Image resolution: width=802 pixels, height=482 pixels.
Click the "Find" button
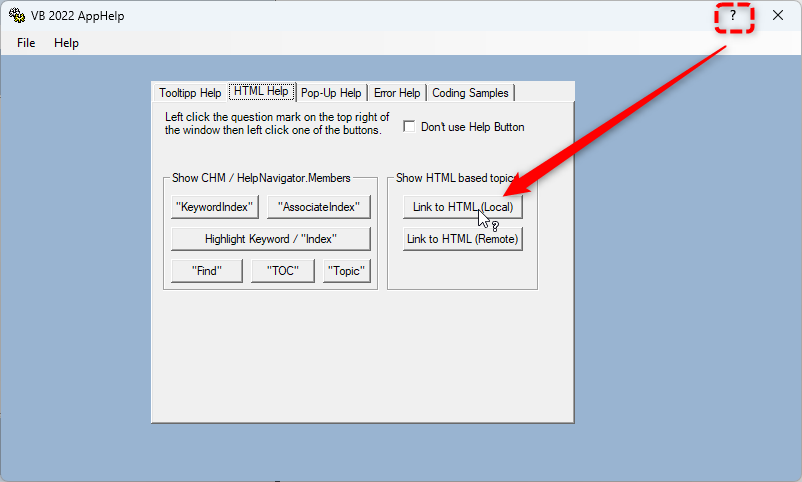[x=206, y=271]
